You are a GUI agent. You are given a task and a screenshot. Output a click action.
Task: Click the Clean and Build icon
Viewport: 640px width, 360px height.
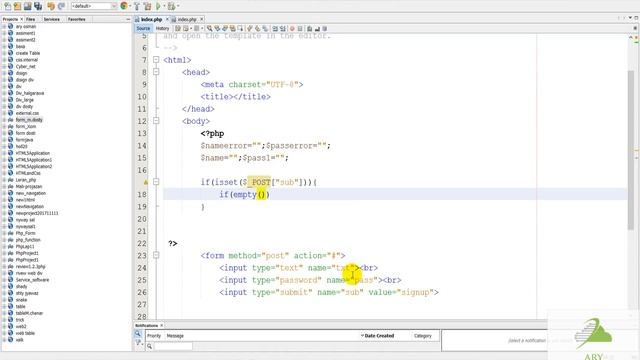pyautogui.click(x=147, y=6)
